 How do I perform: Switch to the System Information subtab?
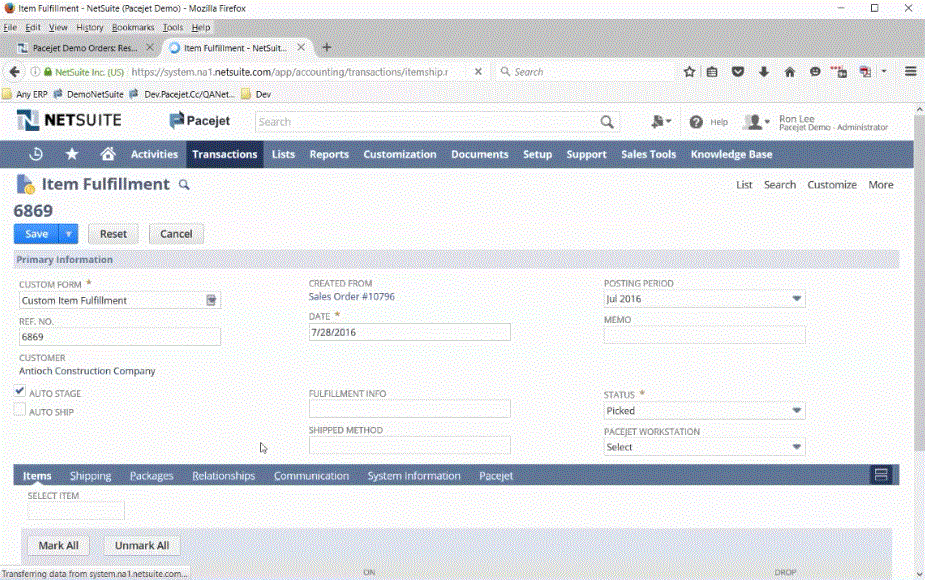414,476
